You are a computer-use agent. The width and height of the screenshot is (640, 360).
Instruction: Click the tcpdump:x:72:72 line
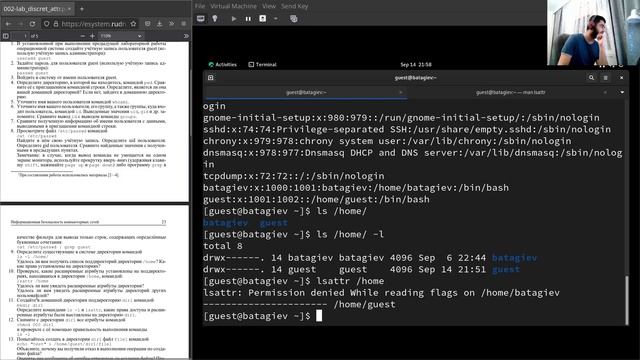[293, 176]
